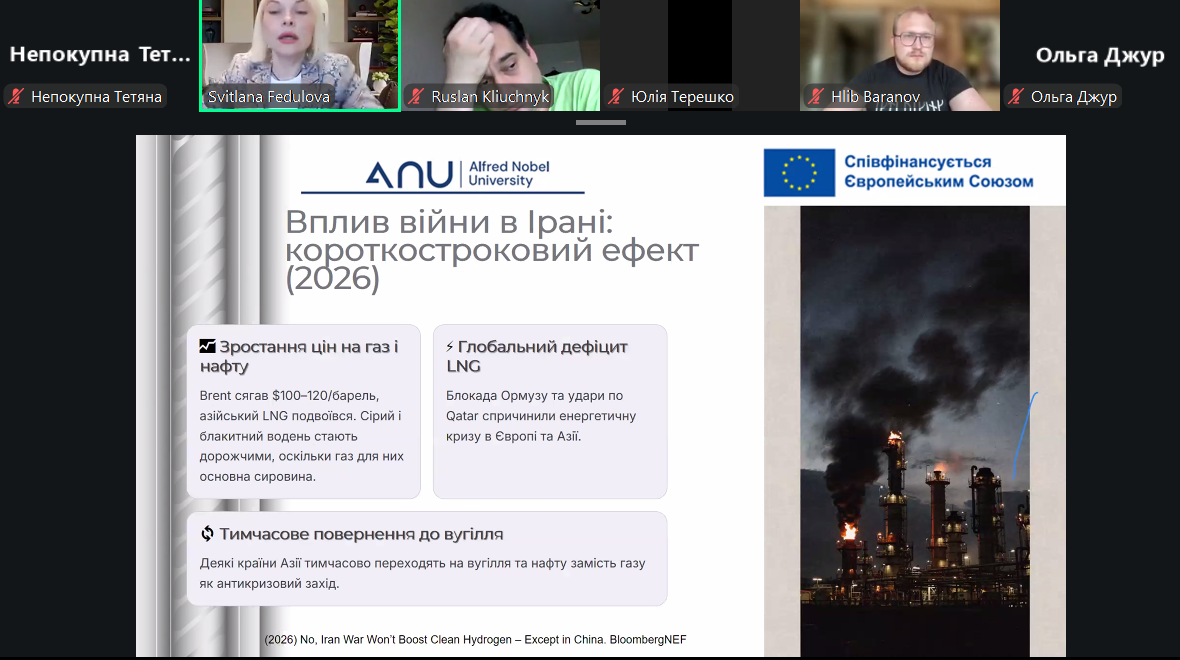Click muted mic icon beside Непокупна Тетяна
Viewport: 1180px width, 660px height.
(x=16, y=97)
